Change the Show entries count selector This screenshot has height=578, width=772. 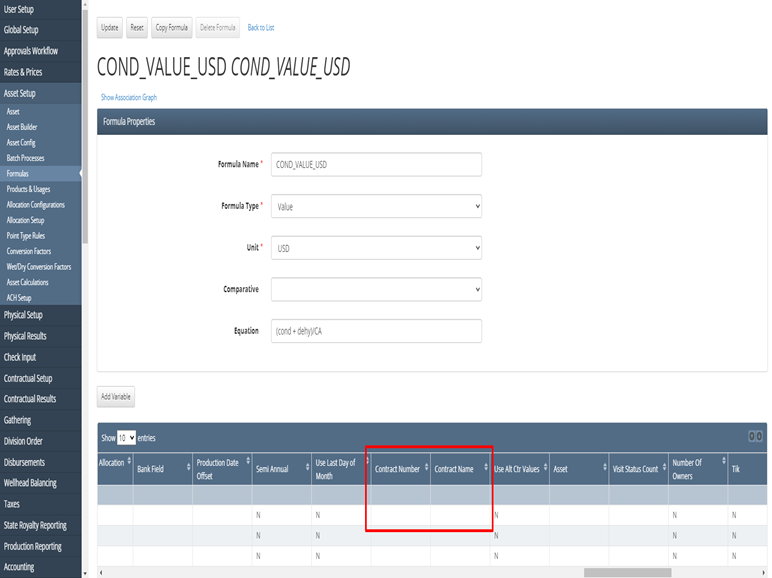click(126, 438)
